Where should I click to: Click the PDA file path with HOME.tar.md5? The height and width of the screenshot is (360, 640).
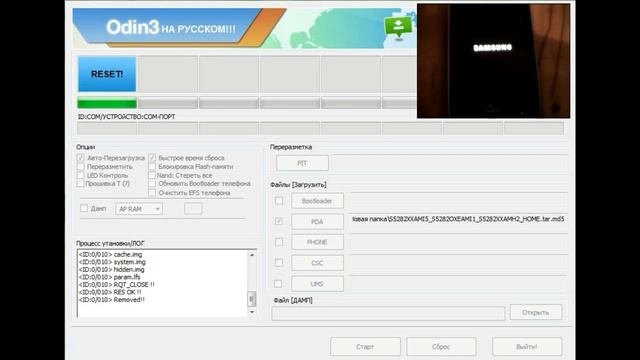pyautogui.click(x=458, y=219)
